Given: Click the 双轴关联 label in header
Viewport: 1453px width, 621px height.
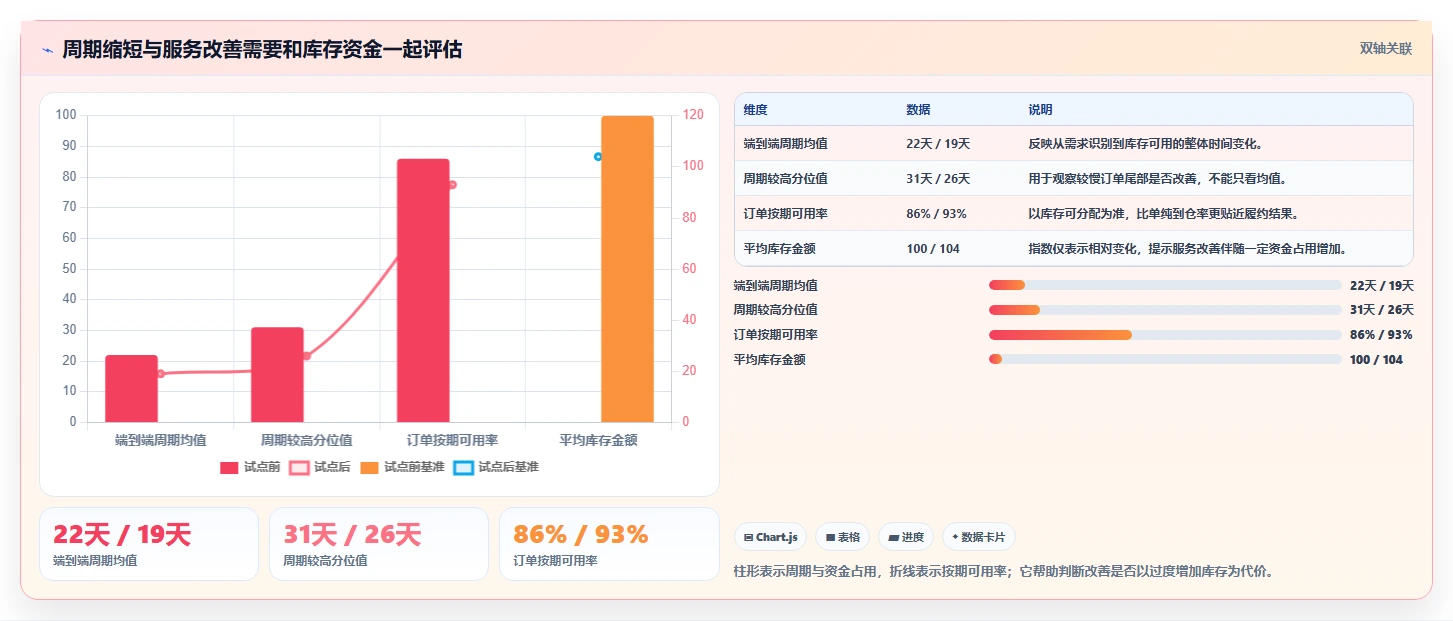Looking at the screenshot, I should [1385, 49].
